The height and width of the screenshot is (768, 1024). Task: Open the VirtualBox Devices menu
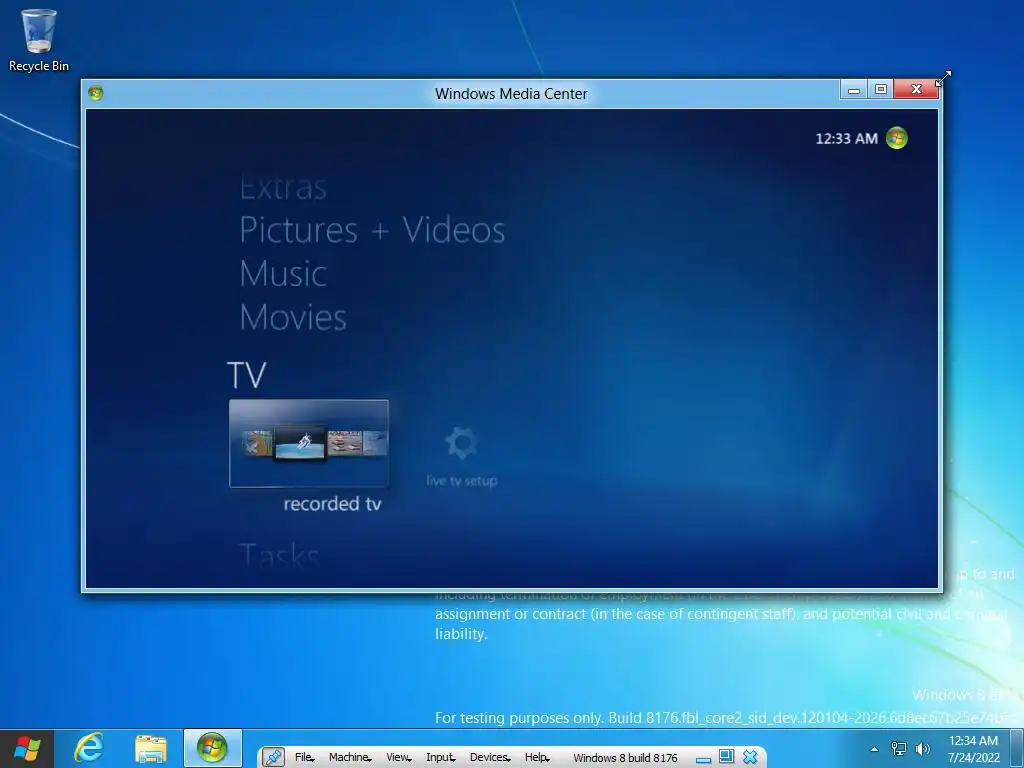tap(490, 758)
